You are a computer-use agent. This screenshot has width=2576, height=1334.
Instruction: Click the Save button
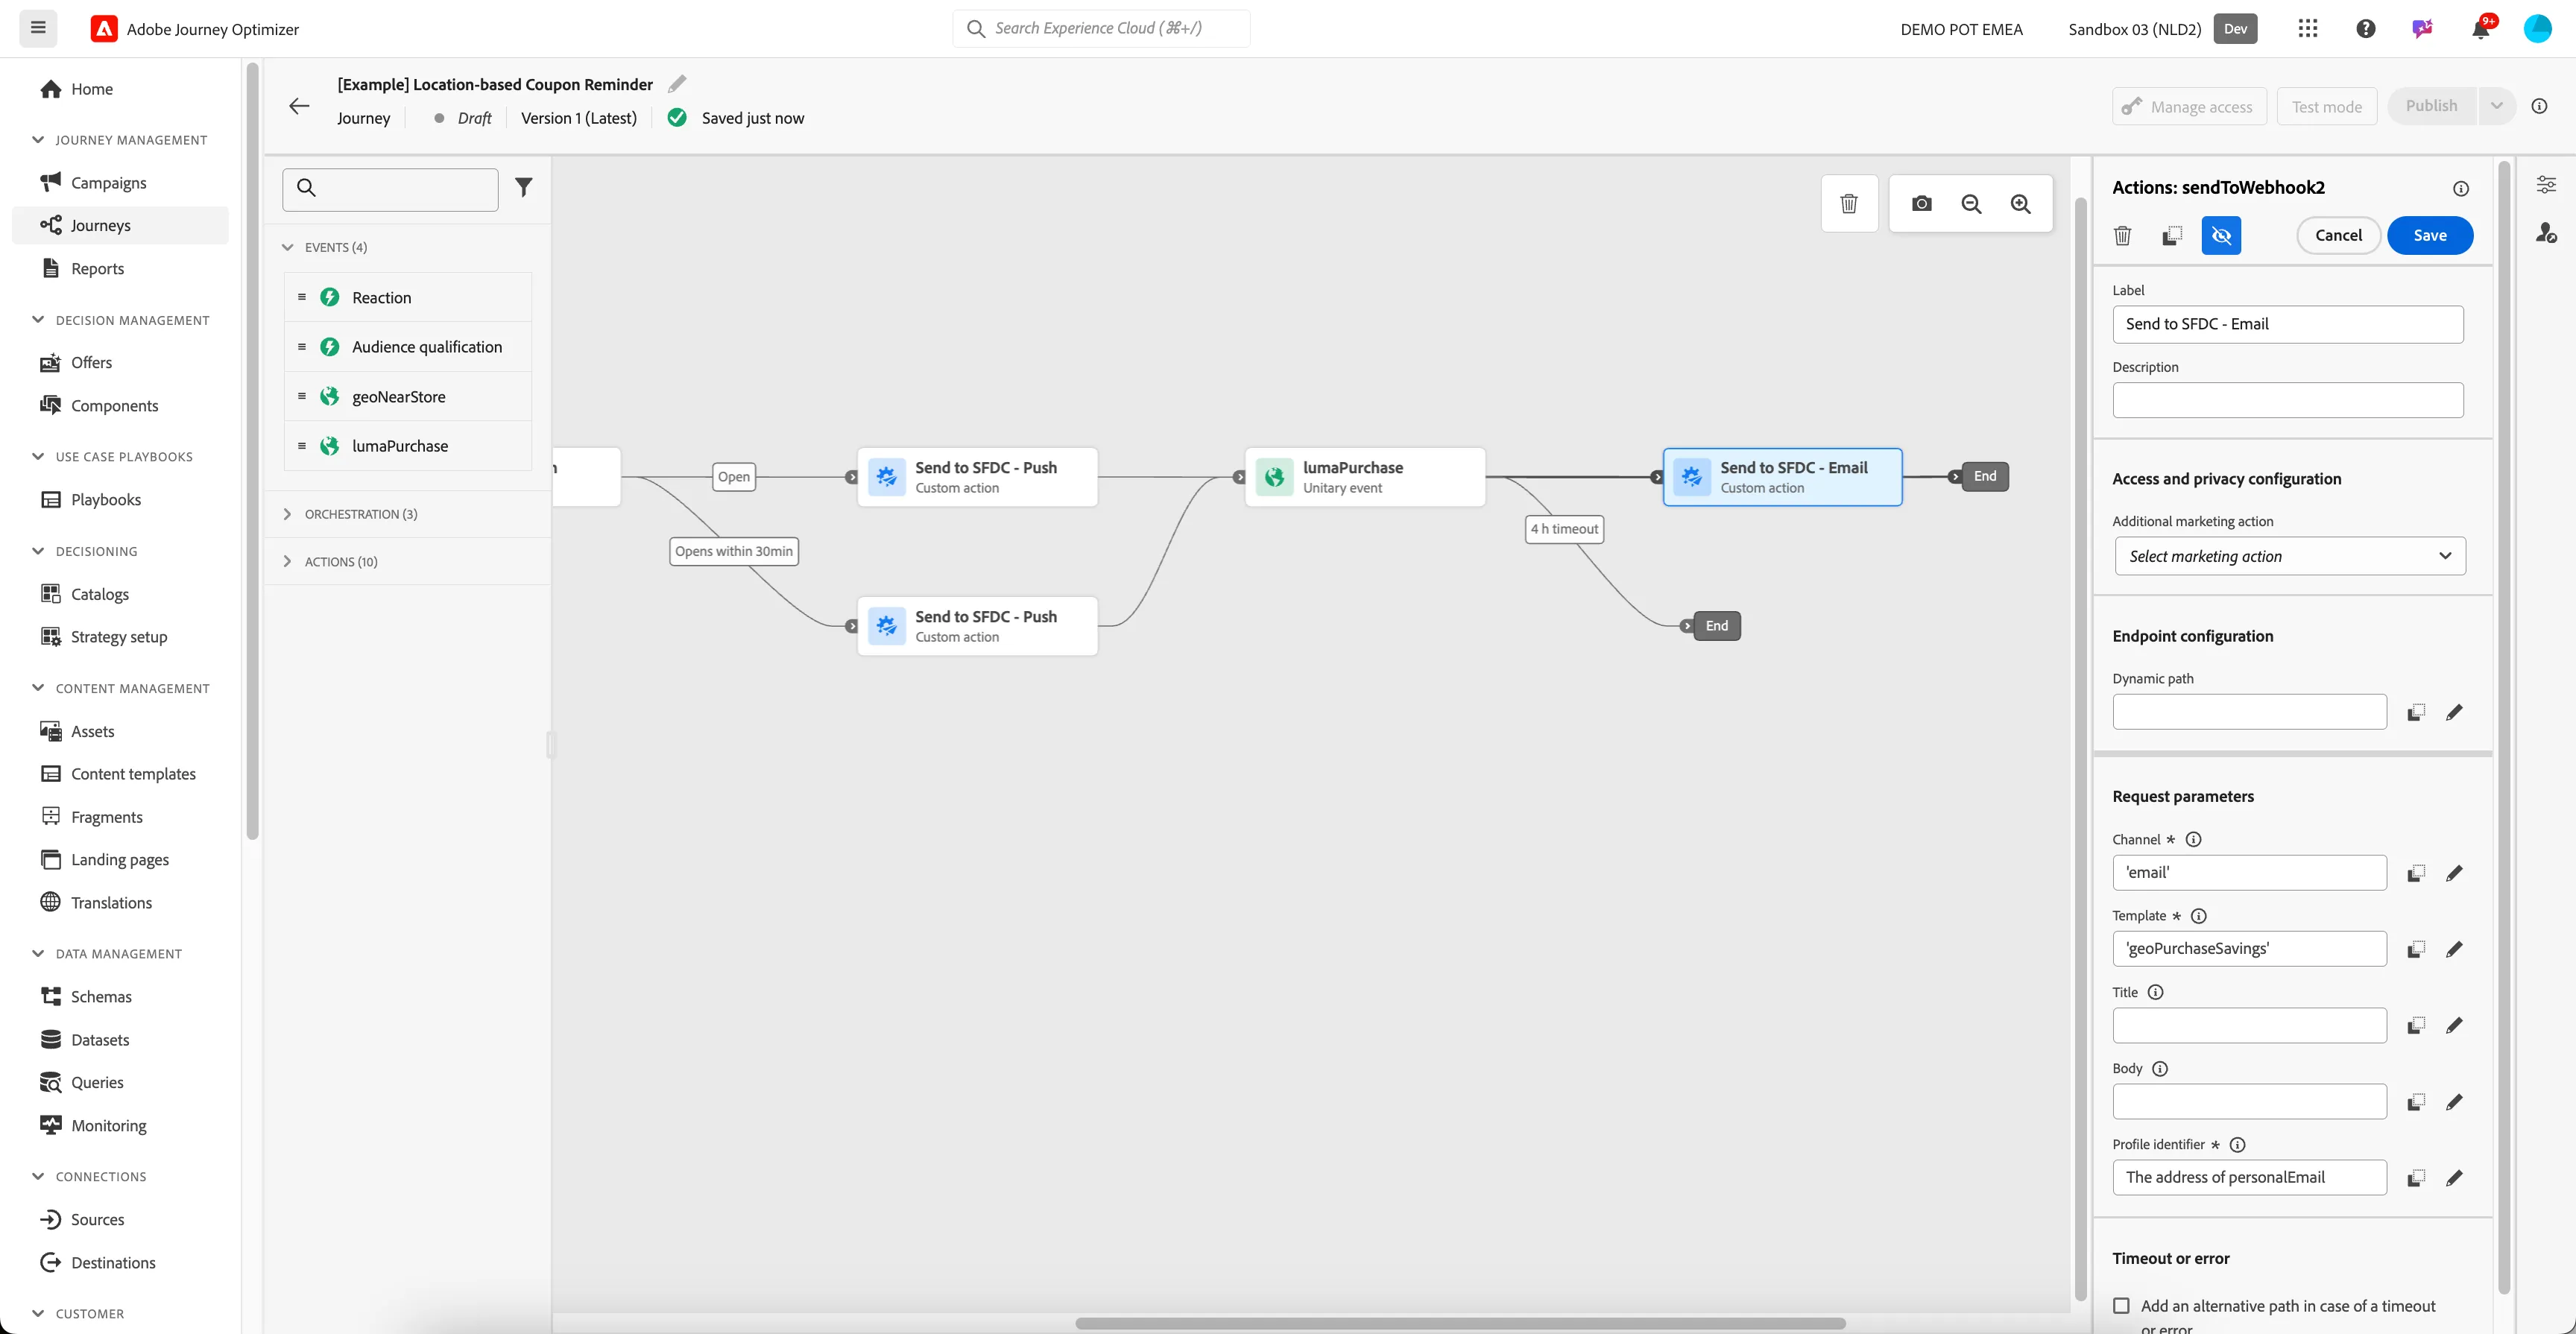pyautogui.click(x=2429, y=235)
